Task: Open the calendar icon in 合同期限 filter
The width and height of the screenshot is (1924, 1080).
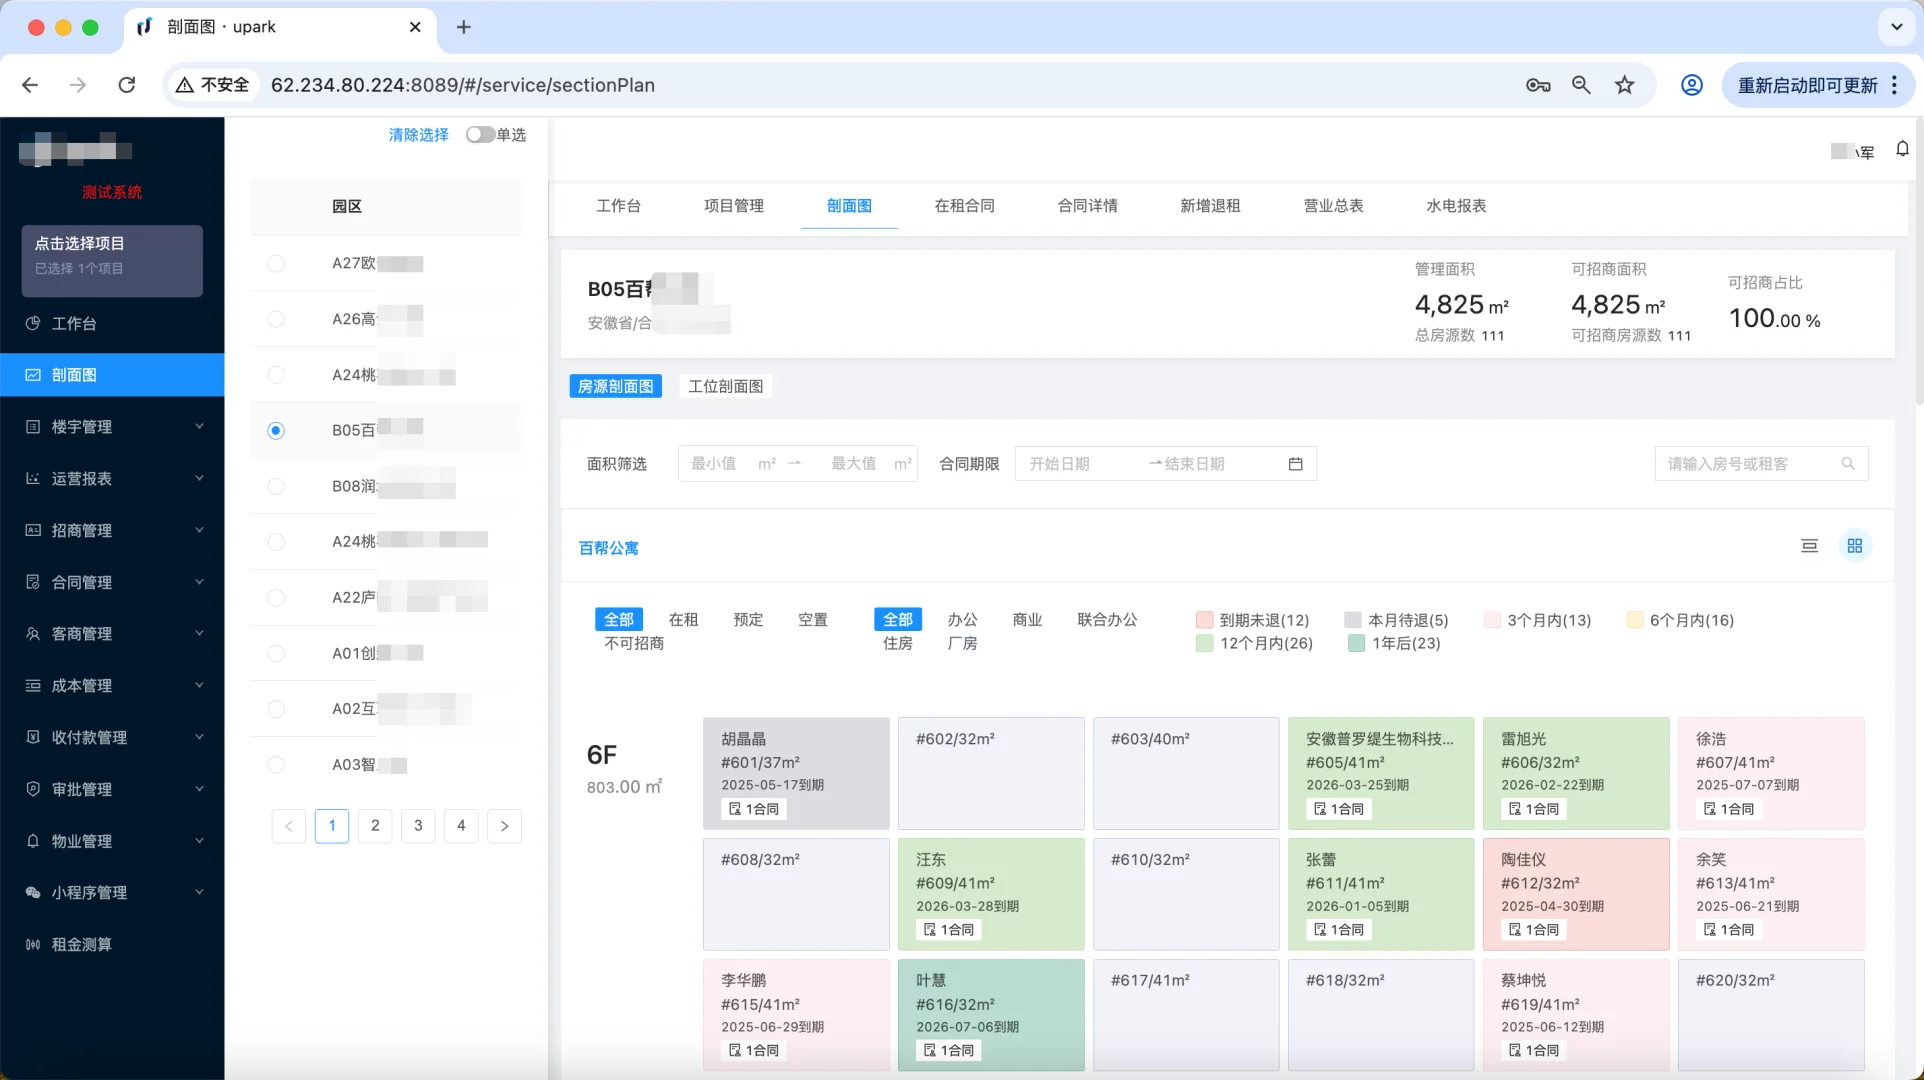Action: pyautogui.click(x=1295, y=463)
